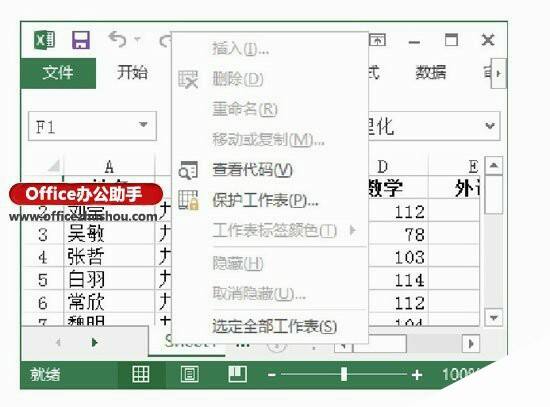Click cell containing 白羽

click(109, 280)
